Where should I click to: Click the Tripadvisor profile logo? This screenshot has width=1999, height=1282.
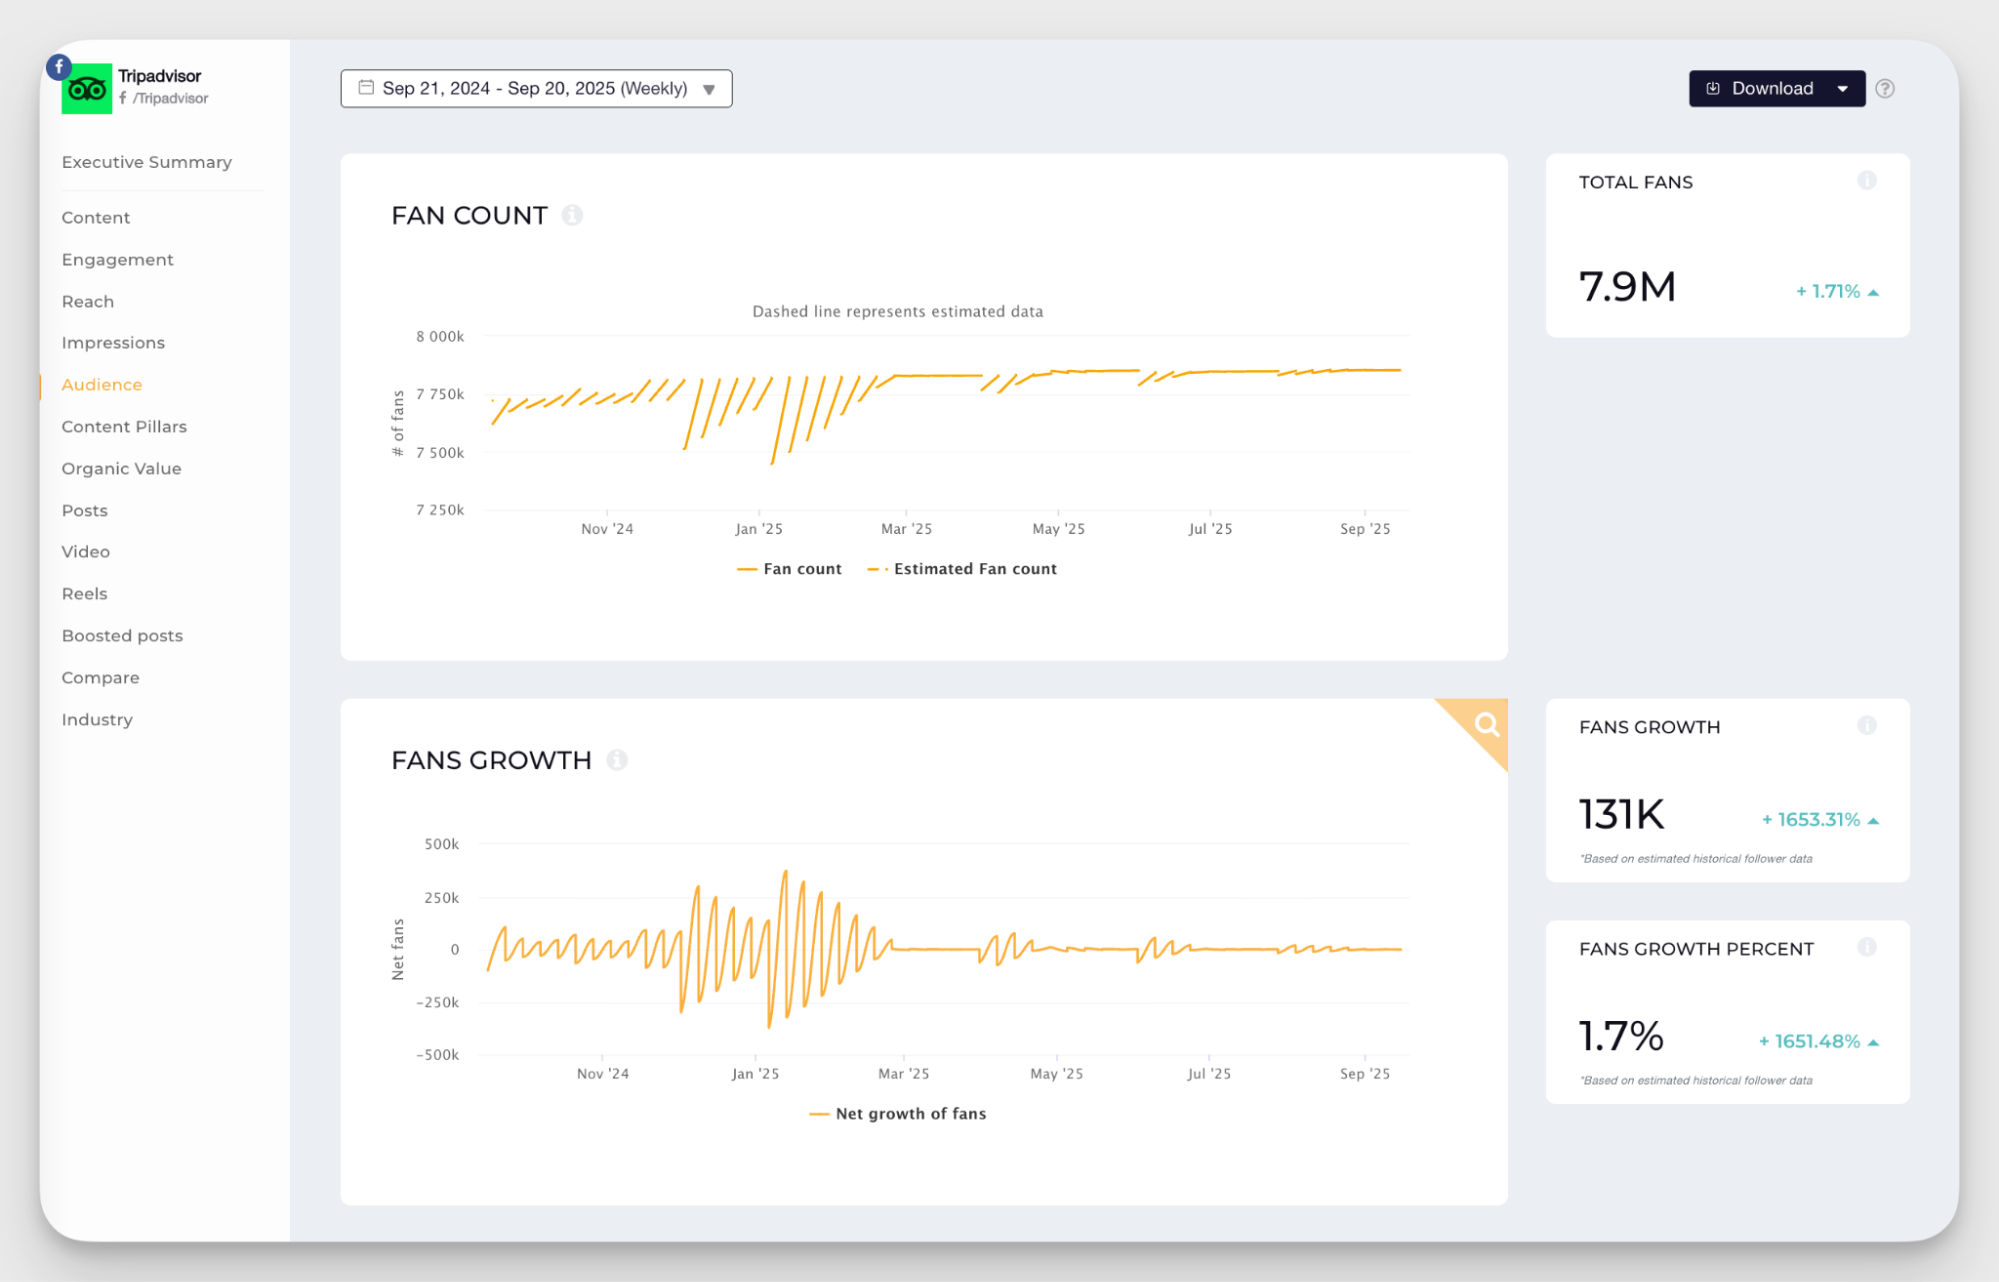[x=87, y=89]
